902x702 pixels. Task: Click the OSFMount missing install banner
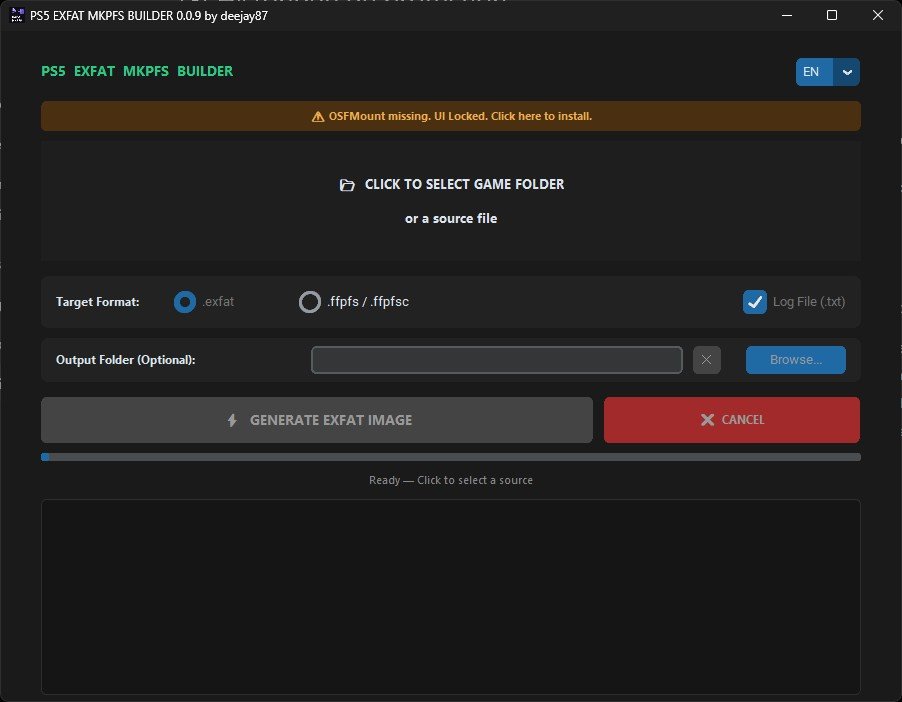[x=451, y=116]
